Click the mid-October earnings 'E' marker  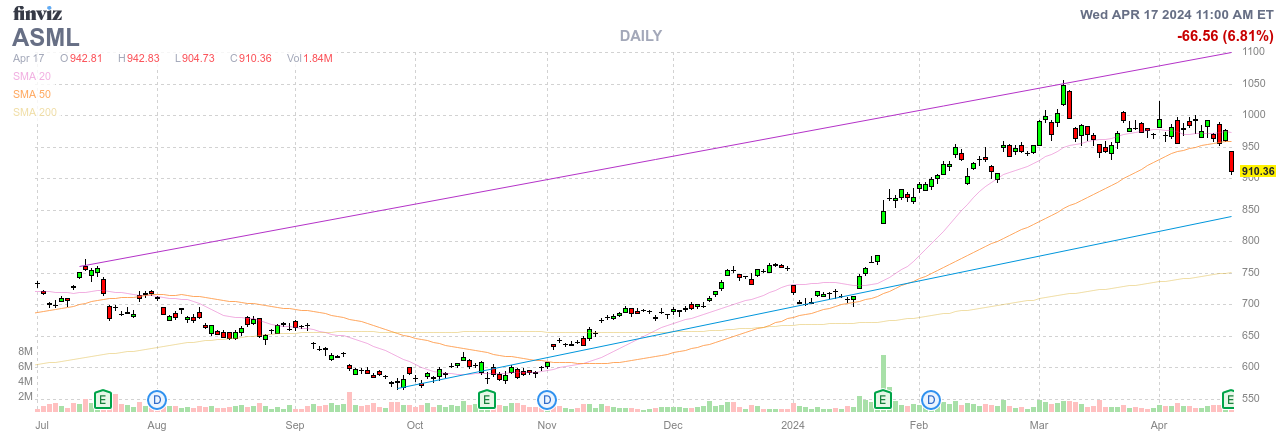[487, 400]
